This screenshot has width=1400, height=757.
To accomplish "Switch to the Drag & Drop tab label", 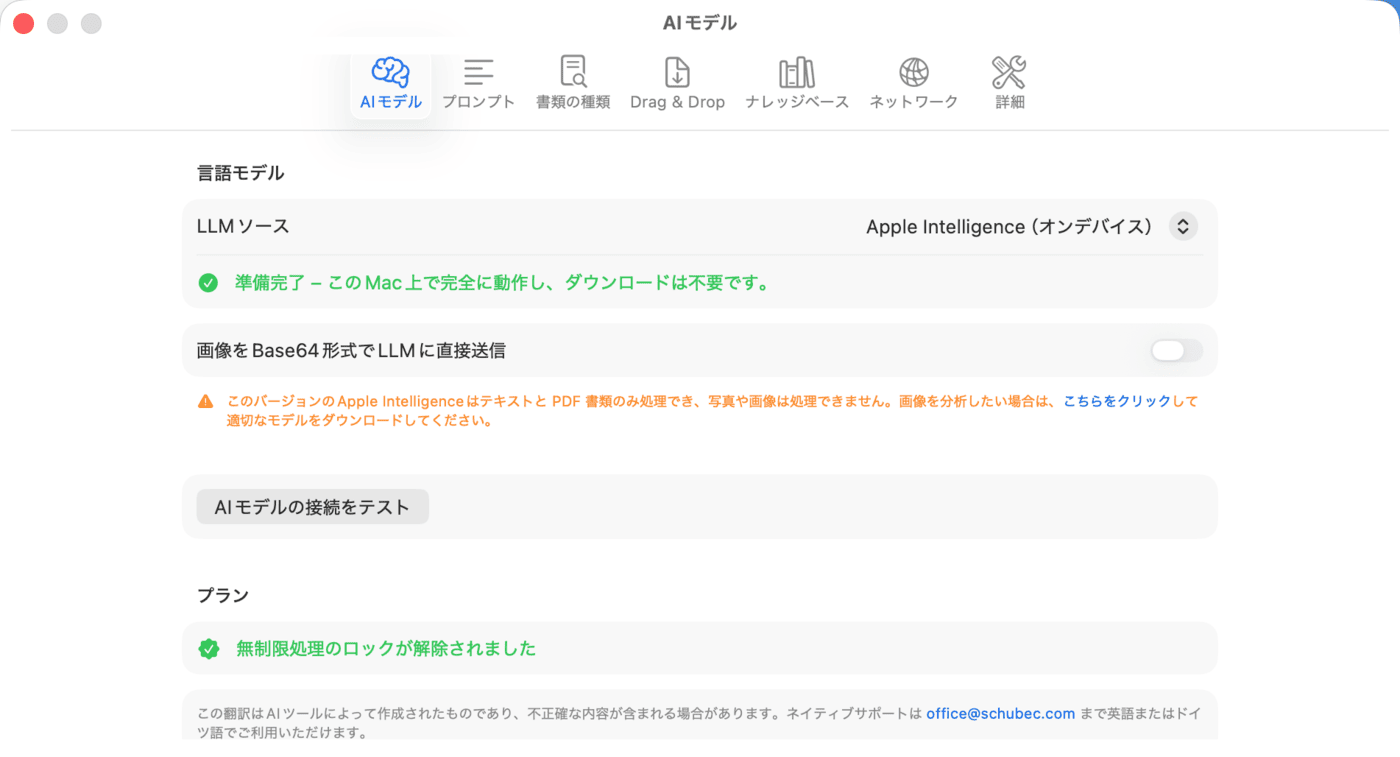I will tap(677, 102).
